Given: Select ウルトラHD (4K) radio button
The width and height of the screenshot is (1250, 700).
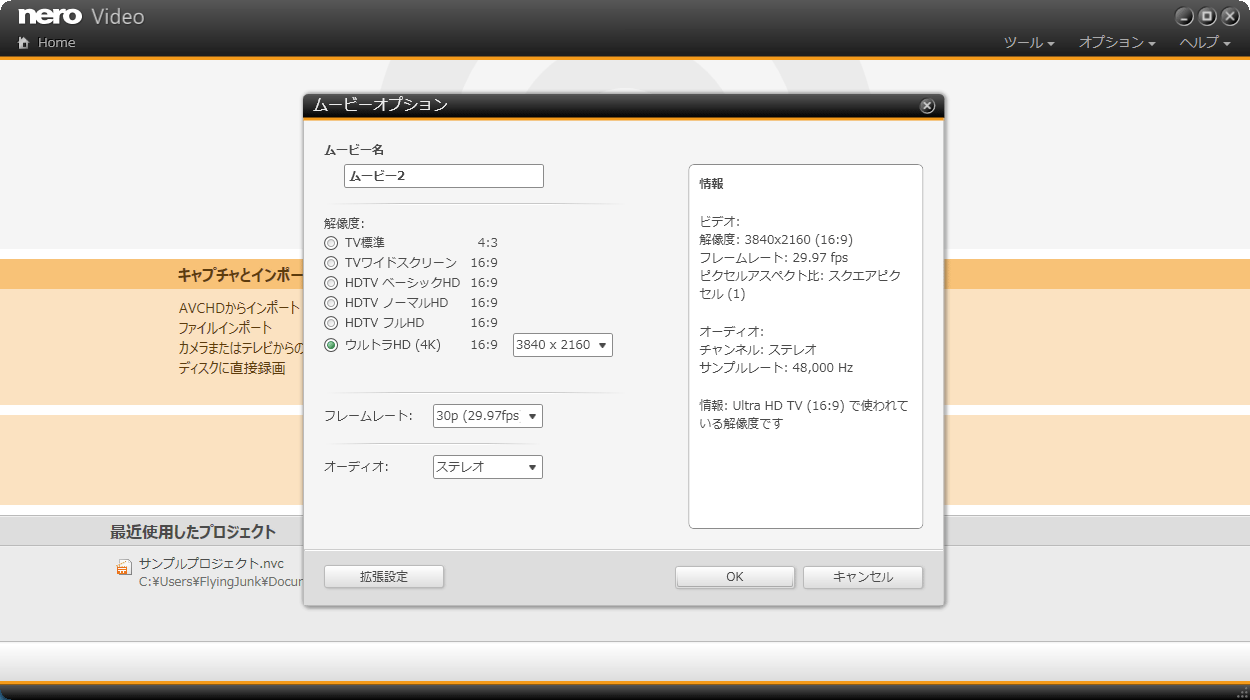Looking at the screenshot, I should pos(331,345).
